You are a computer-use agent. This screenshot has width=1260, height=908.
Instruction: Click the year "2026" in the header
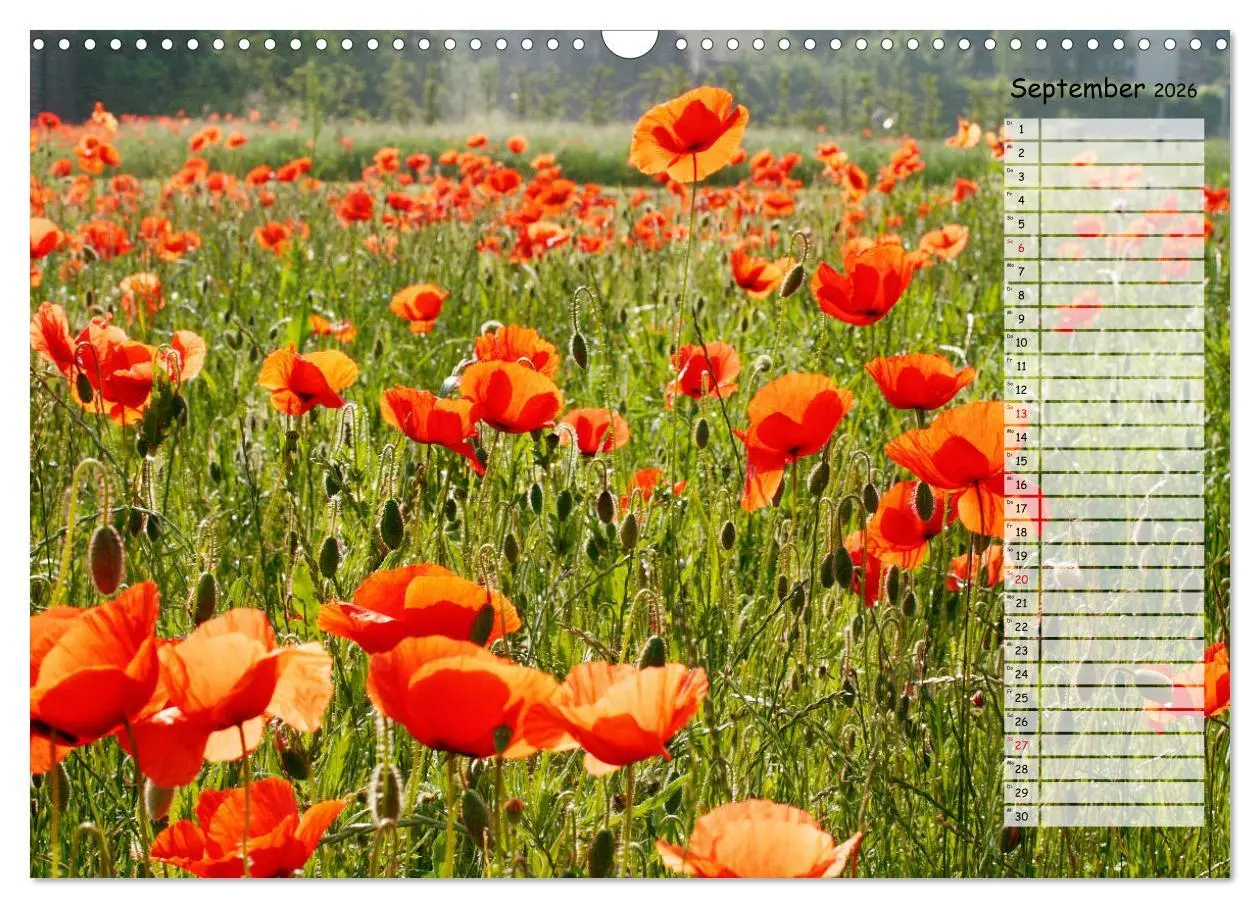[1175, 90]
